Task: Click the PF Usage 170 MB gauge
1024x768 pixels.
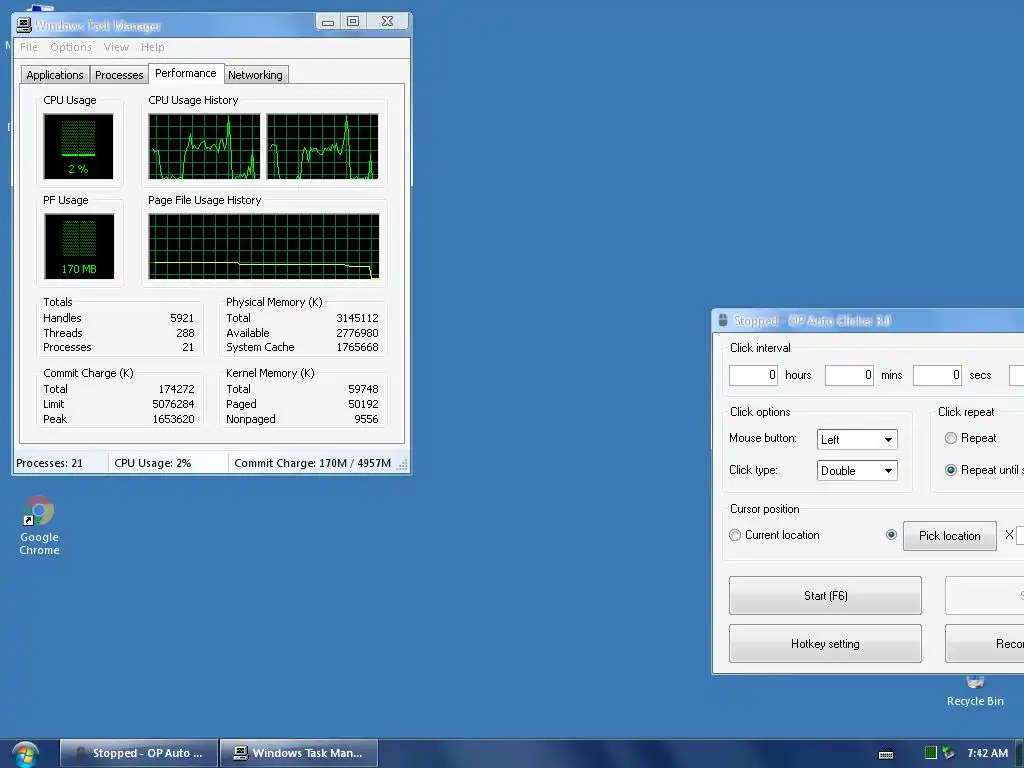Action: pyautogui.click(x=79, y=246)
